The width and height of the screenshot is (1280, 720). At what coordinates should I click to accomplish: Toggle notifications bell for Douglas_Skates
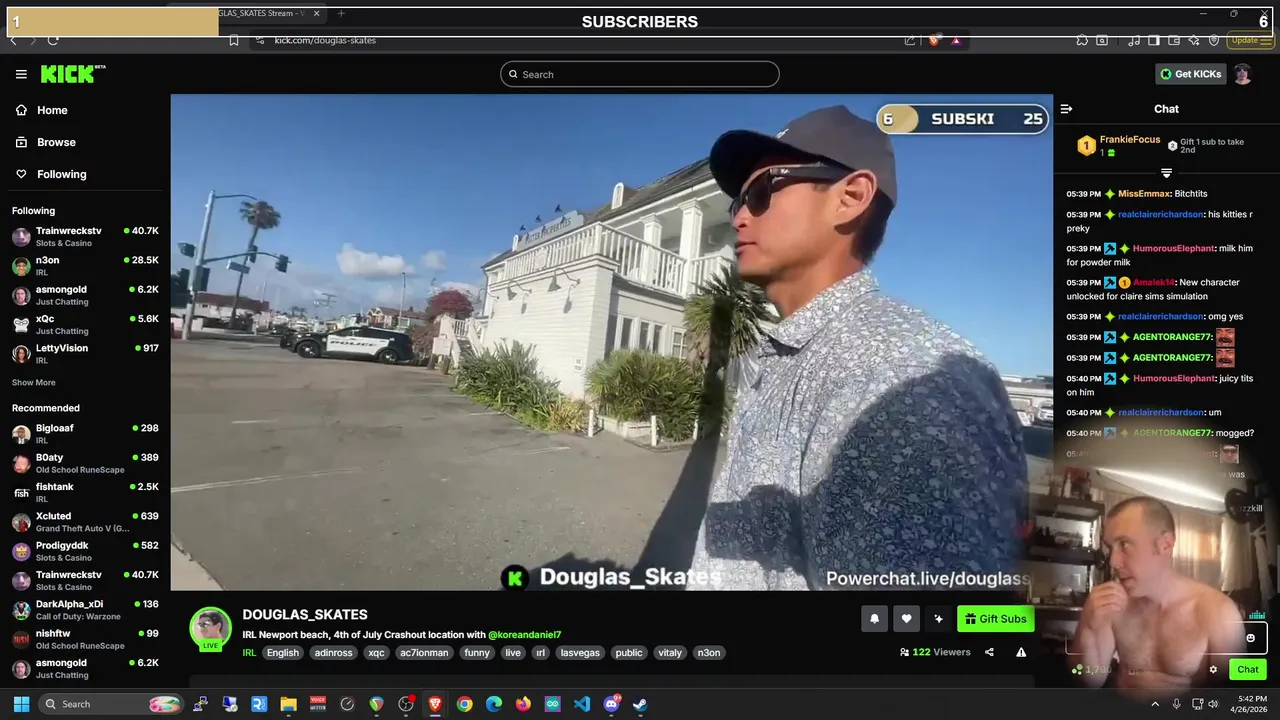coord(874,619)
